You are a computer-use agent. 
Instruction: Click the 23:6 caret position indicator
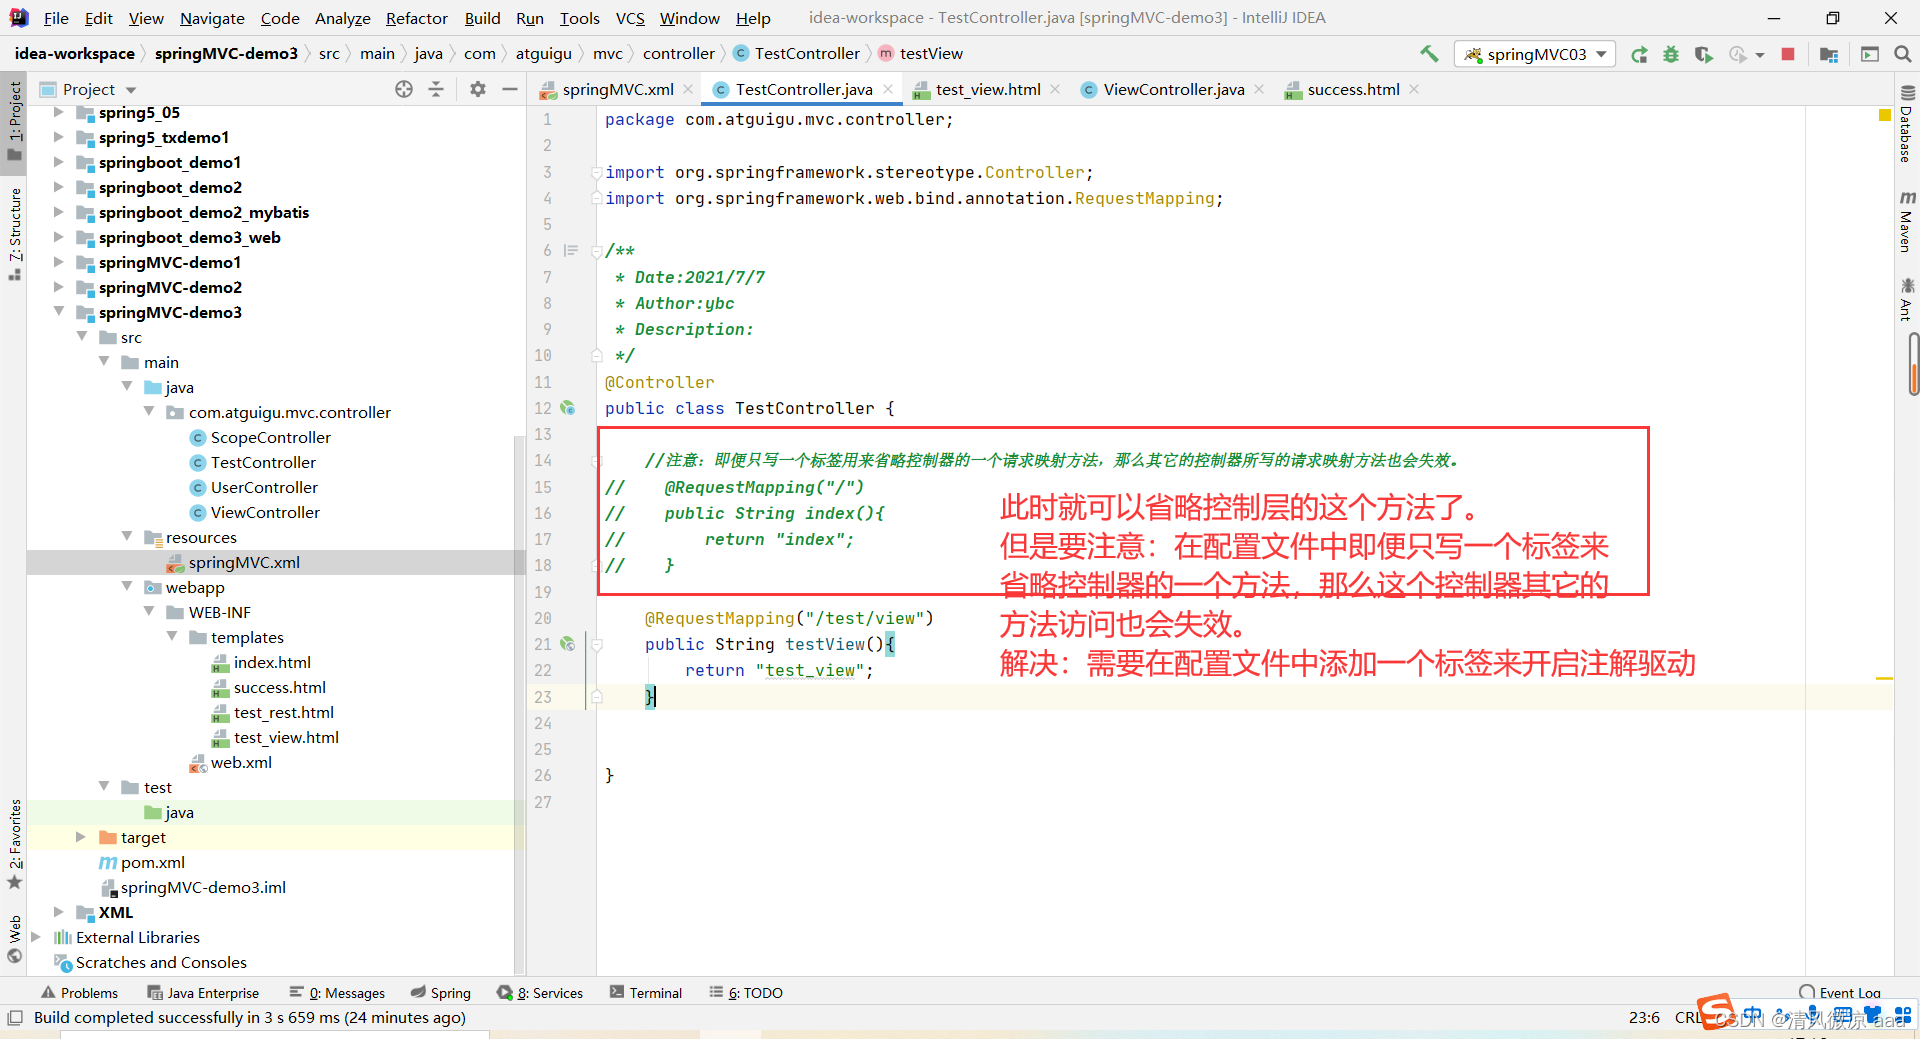pyautogui.click(x=1644, y=1017)
